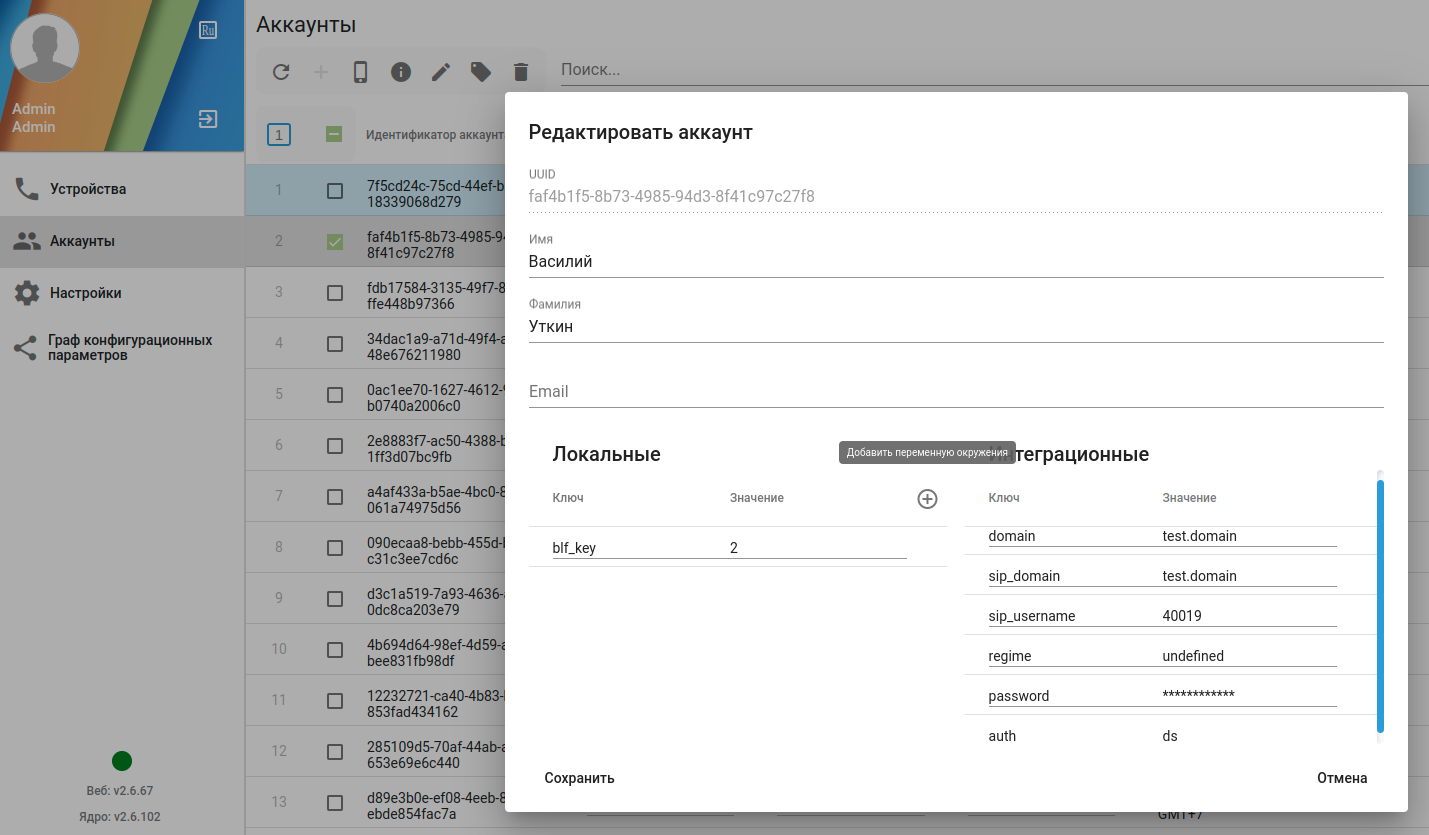This screenshot has height=835, width=1429.
Task: Toggle the select-all header checkbox
Action: tap(335, 134)
